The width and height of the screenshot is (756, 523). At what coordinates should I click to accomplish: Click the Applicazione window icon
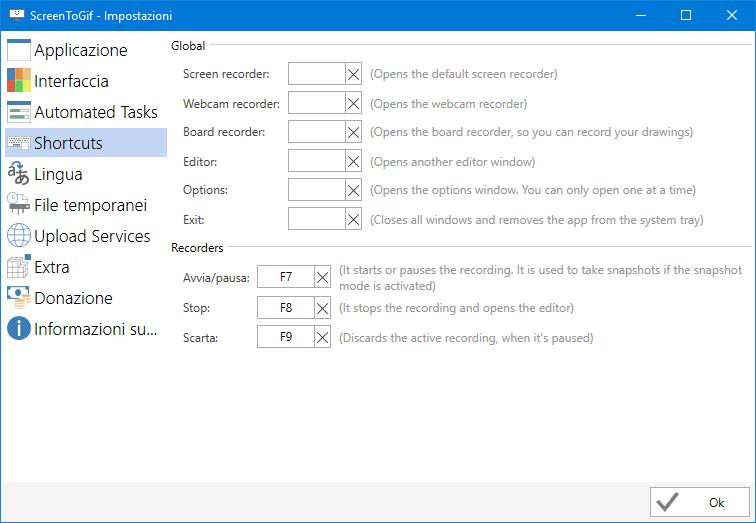coord(19,50)
